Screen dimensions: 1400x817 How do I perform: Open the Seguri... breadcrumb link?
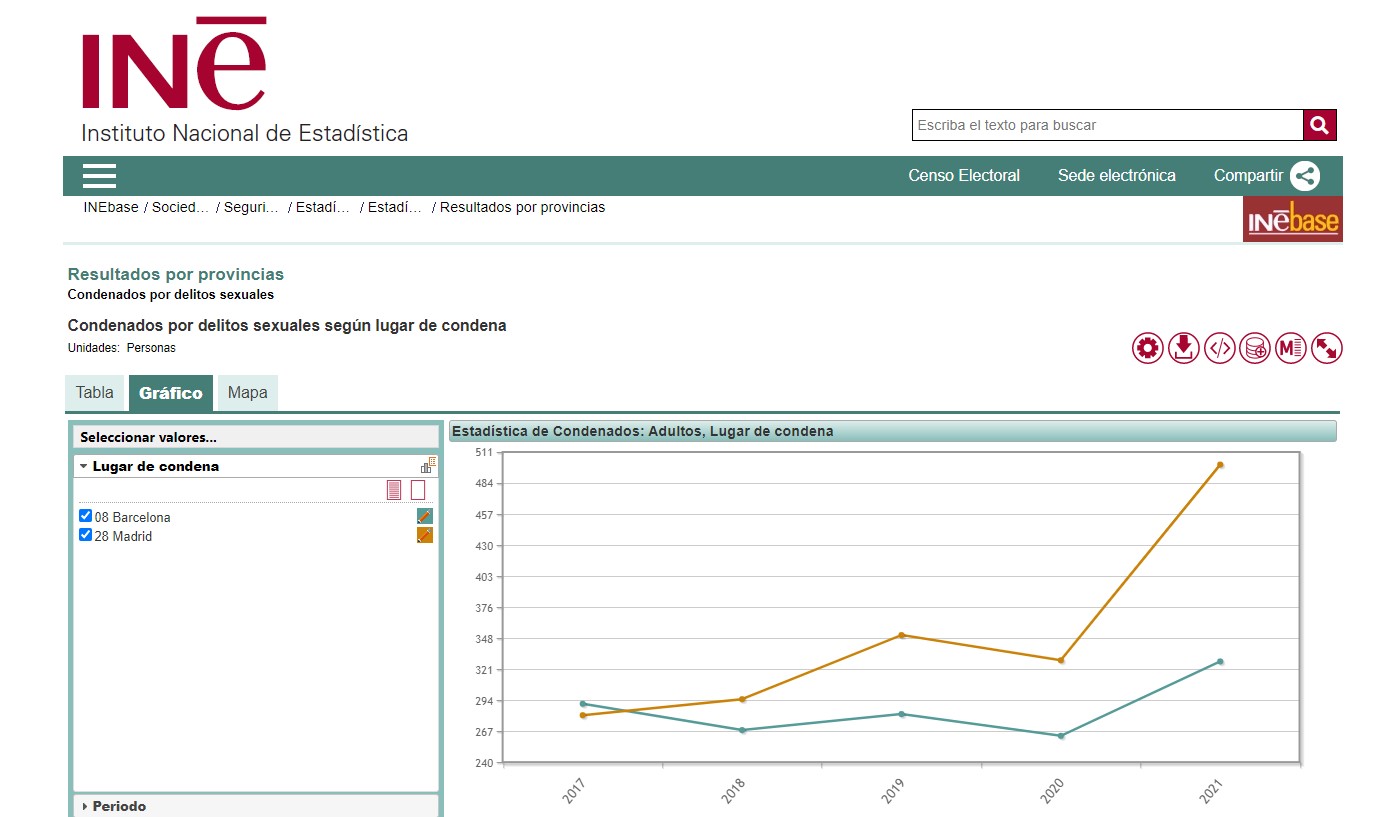pyautogui.click(x=252, y=208)
